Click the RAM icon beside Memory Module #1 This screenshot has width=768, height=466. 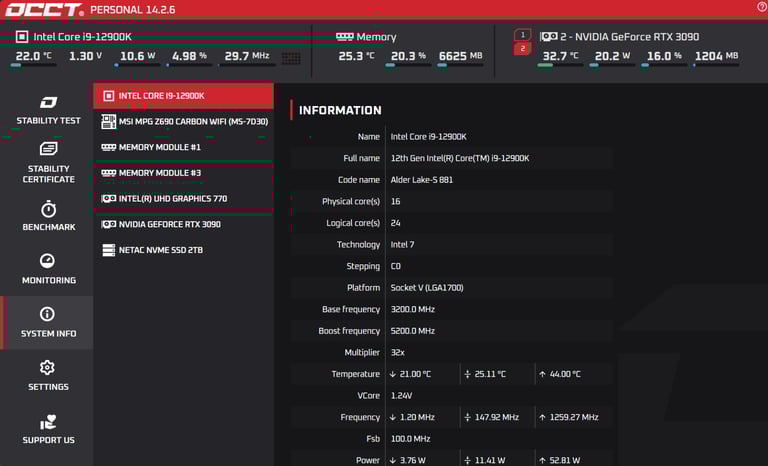click(x=108, y=147)
